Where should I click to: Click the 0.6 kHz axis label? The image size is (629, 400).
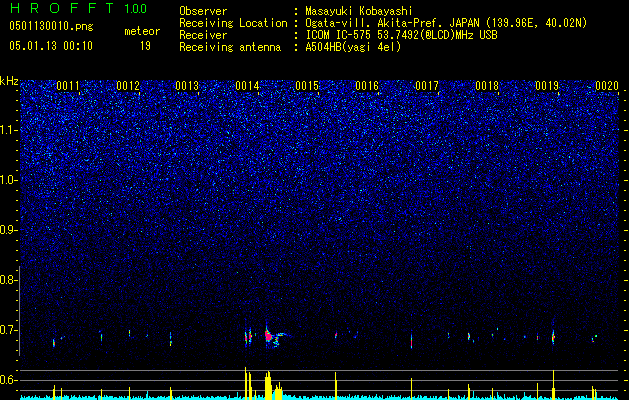(7, 380)
